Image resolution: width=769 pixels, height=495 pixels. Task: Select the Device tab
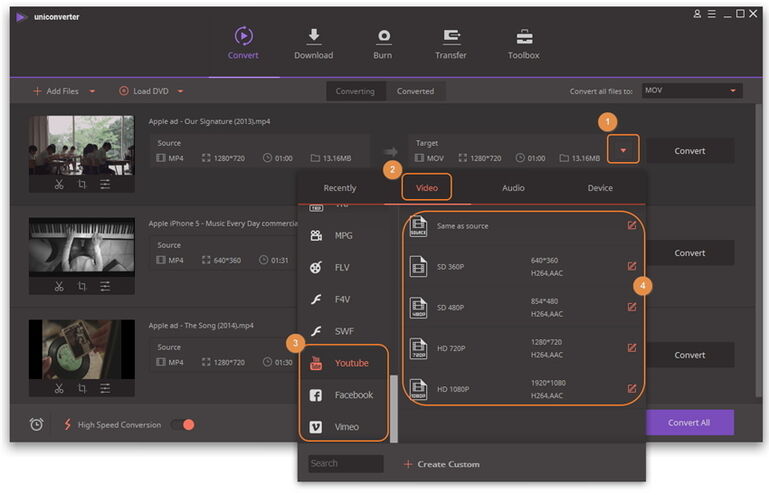coord(600,187)
